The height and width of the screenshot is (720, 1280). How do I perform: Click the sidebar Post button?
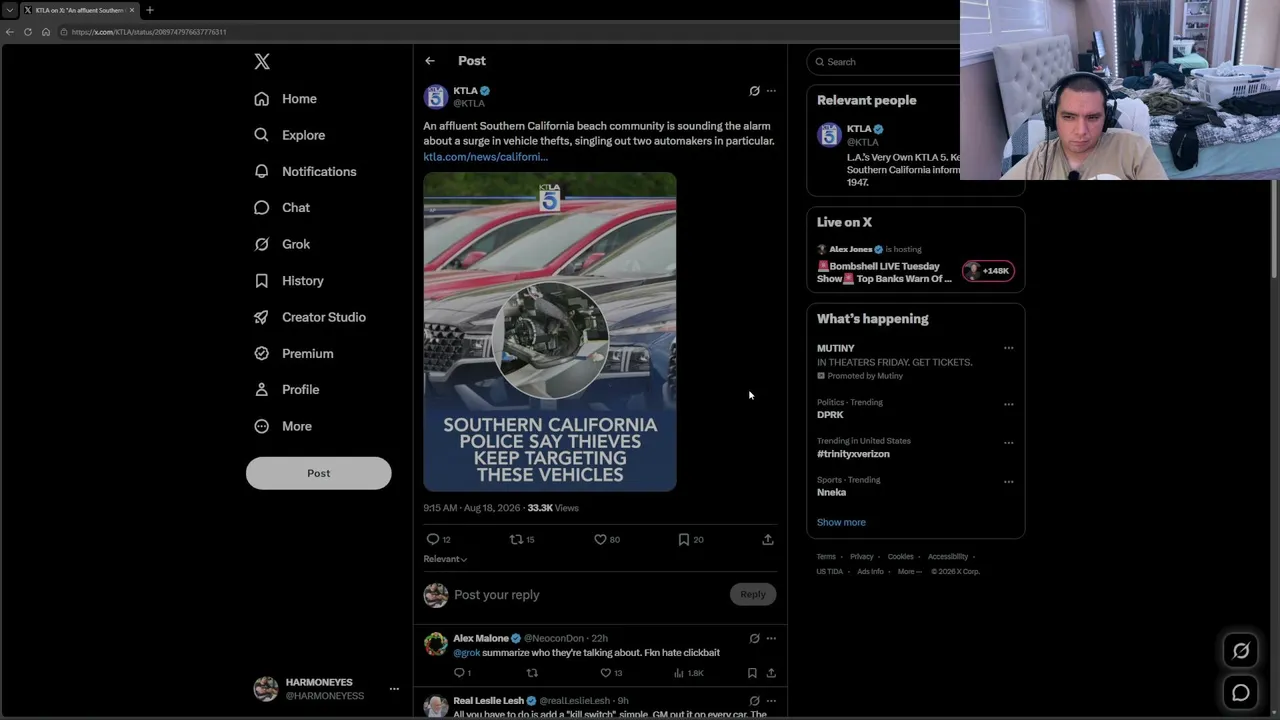[x=318, y=473]
